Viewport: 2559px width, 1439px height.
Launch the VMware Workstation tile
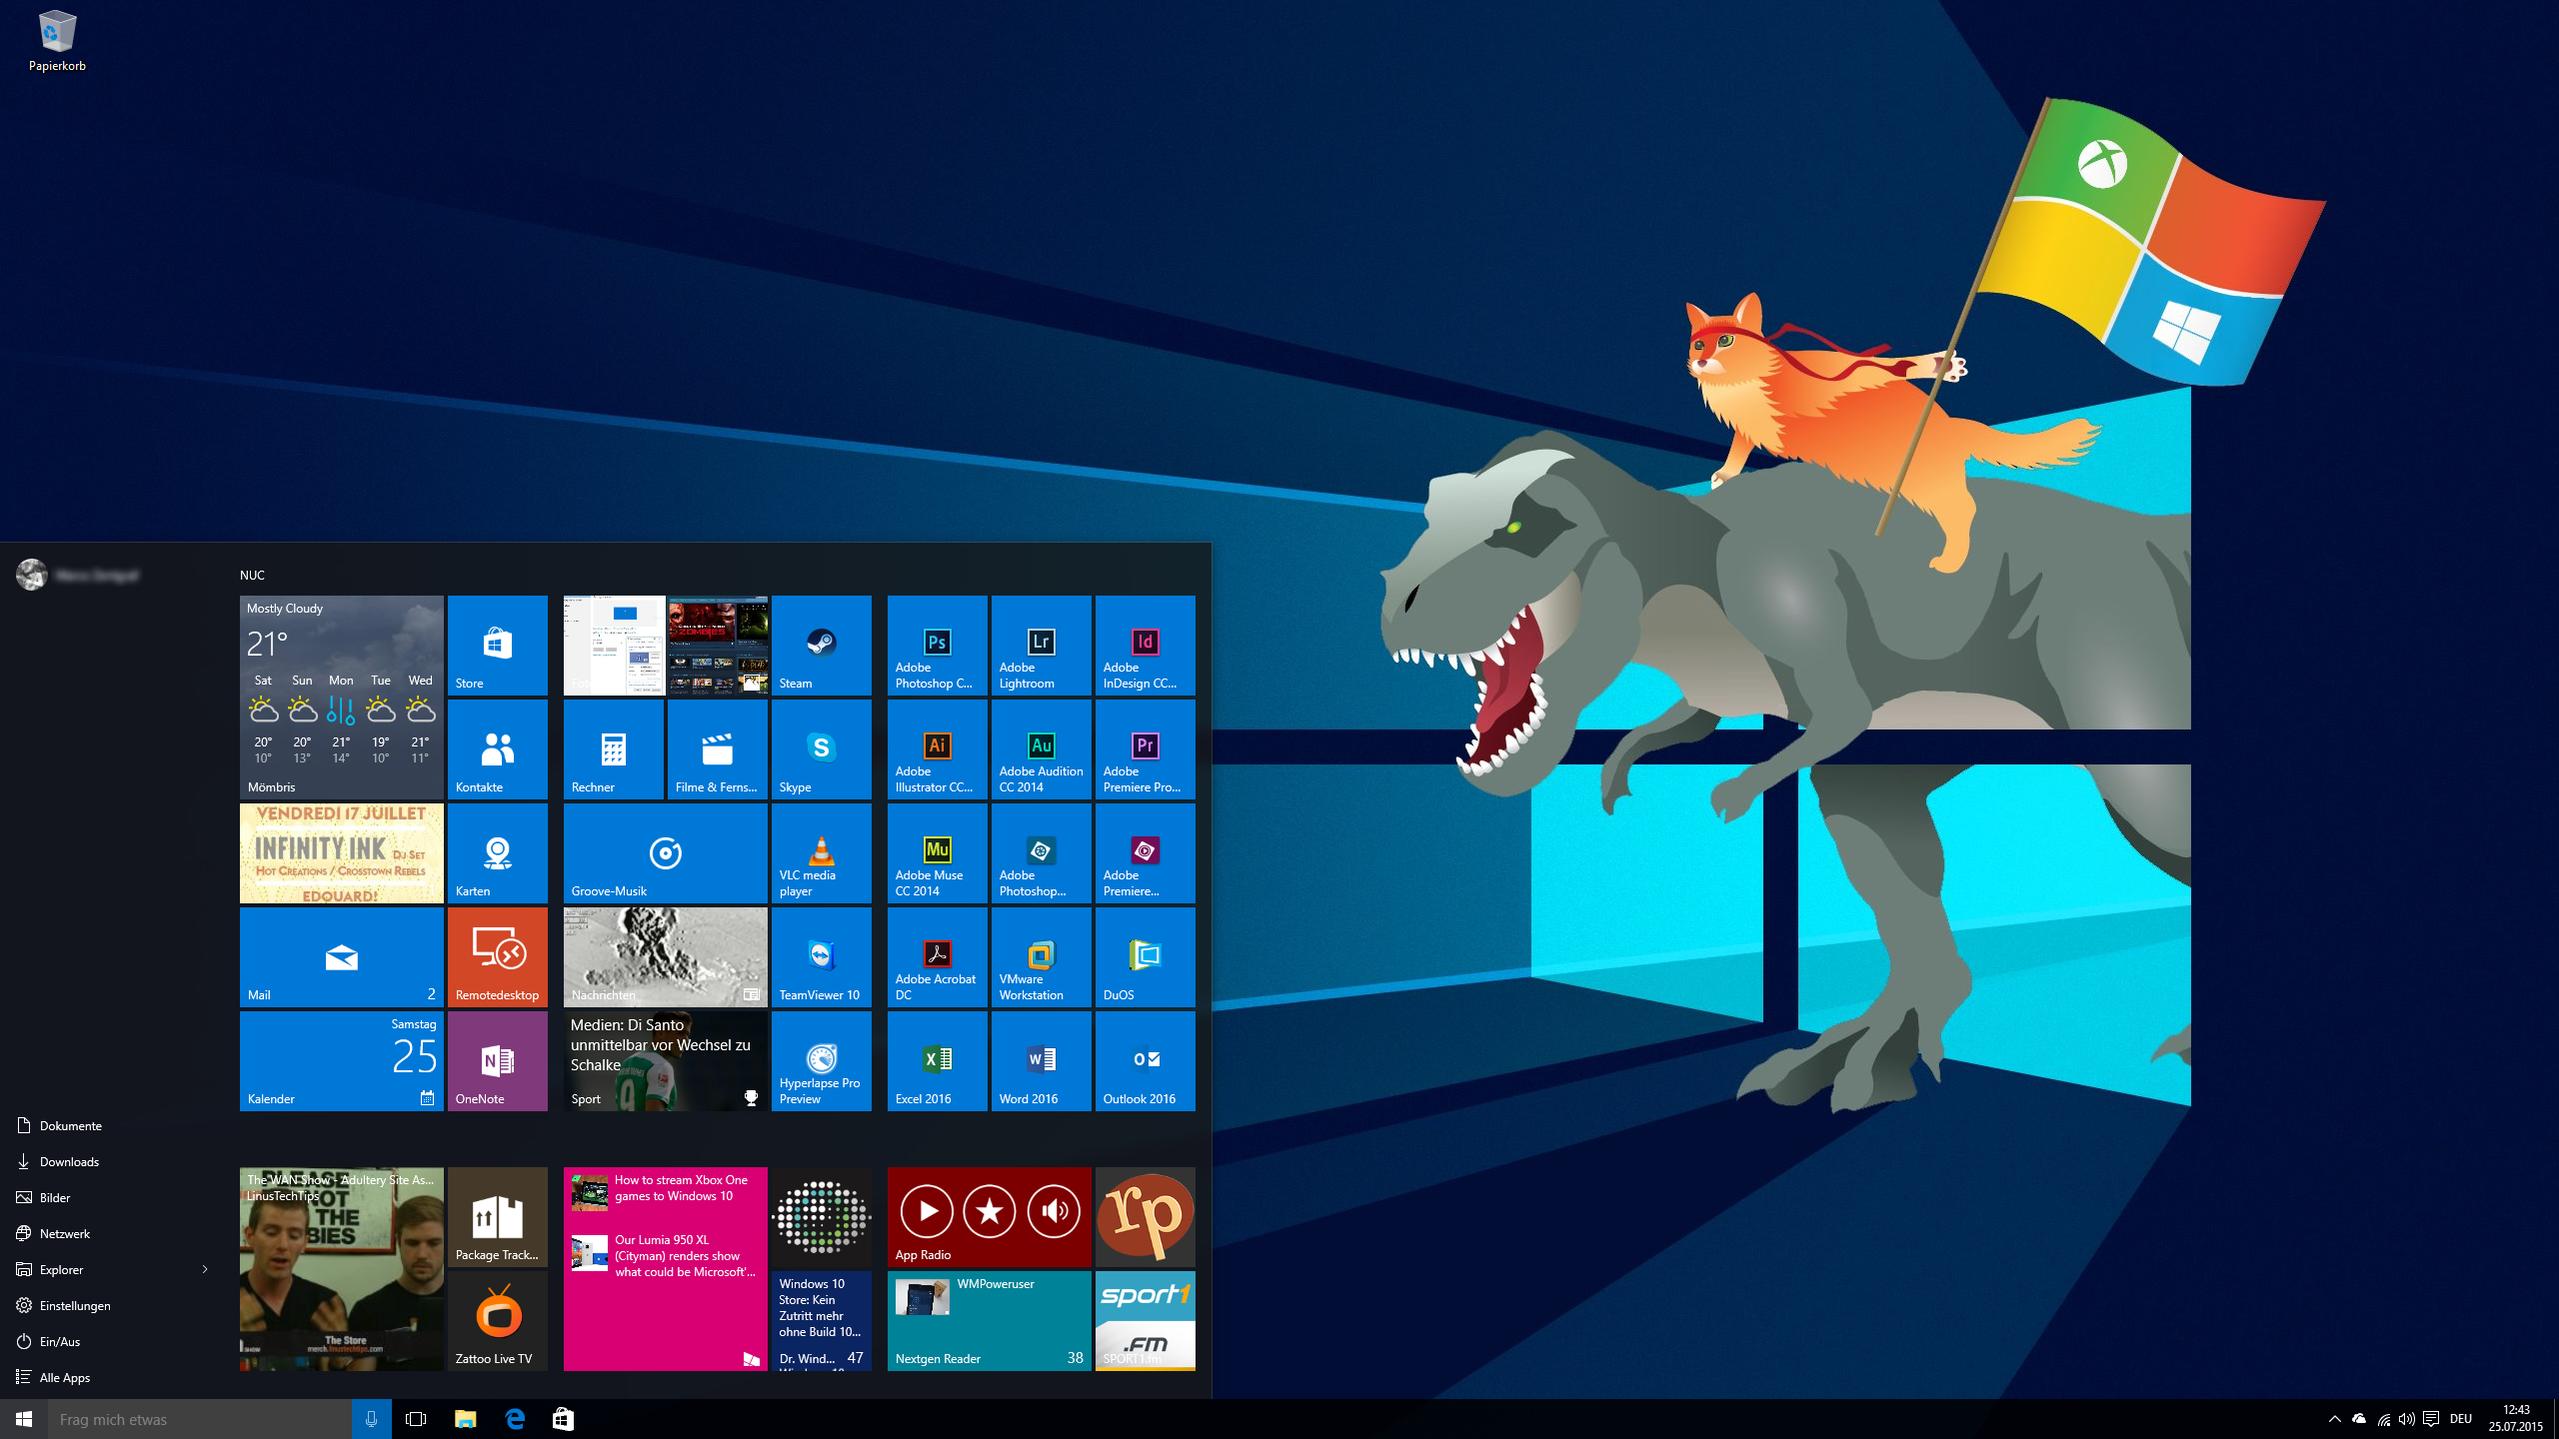pos(1041,957)
